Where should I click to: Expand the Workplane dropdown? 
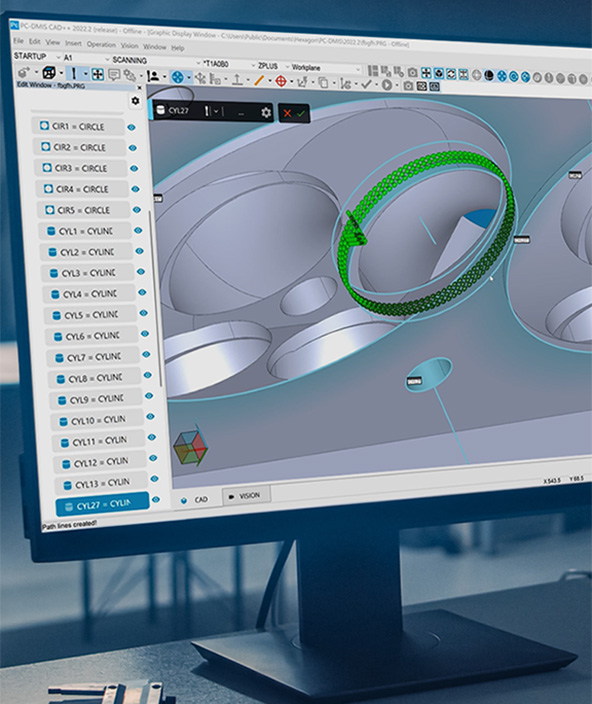(x=358, y=69)
